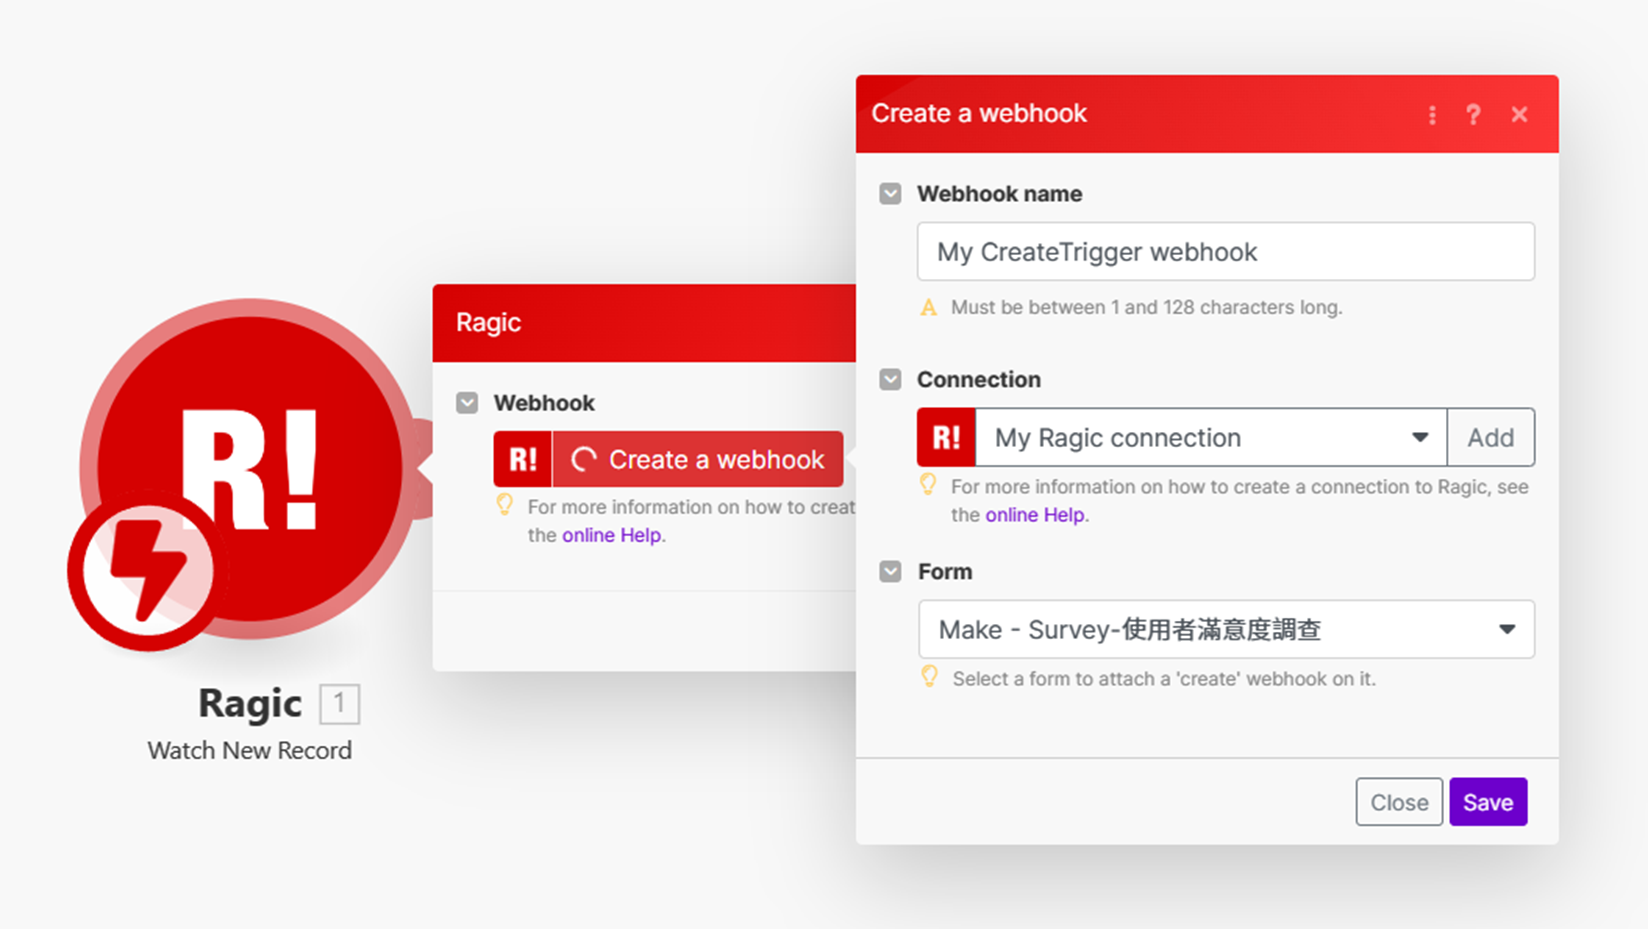Open the three-dot options menu in dialog header
The height and width of the screenshot is (929, 1648).
point(1432,115)
